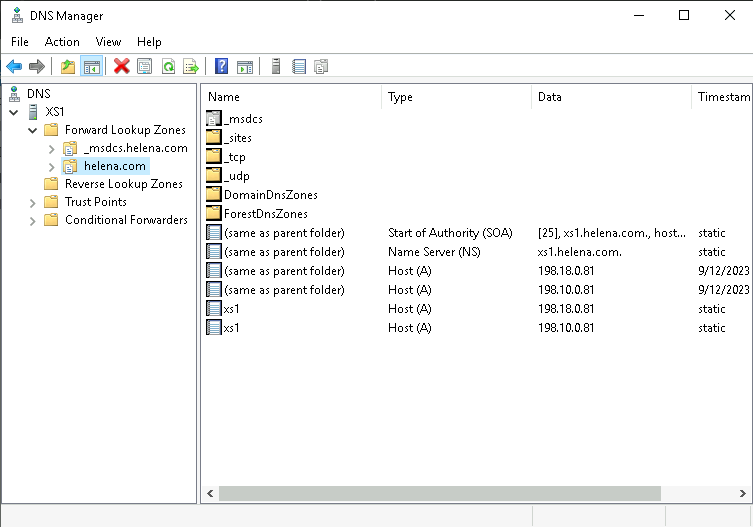Click the green Refresh toolbar icon

pos(168,67)
